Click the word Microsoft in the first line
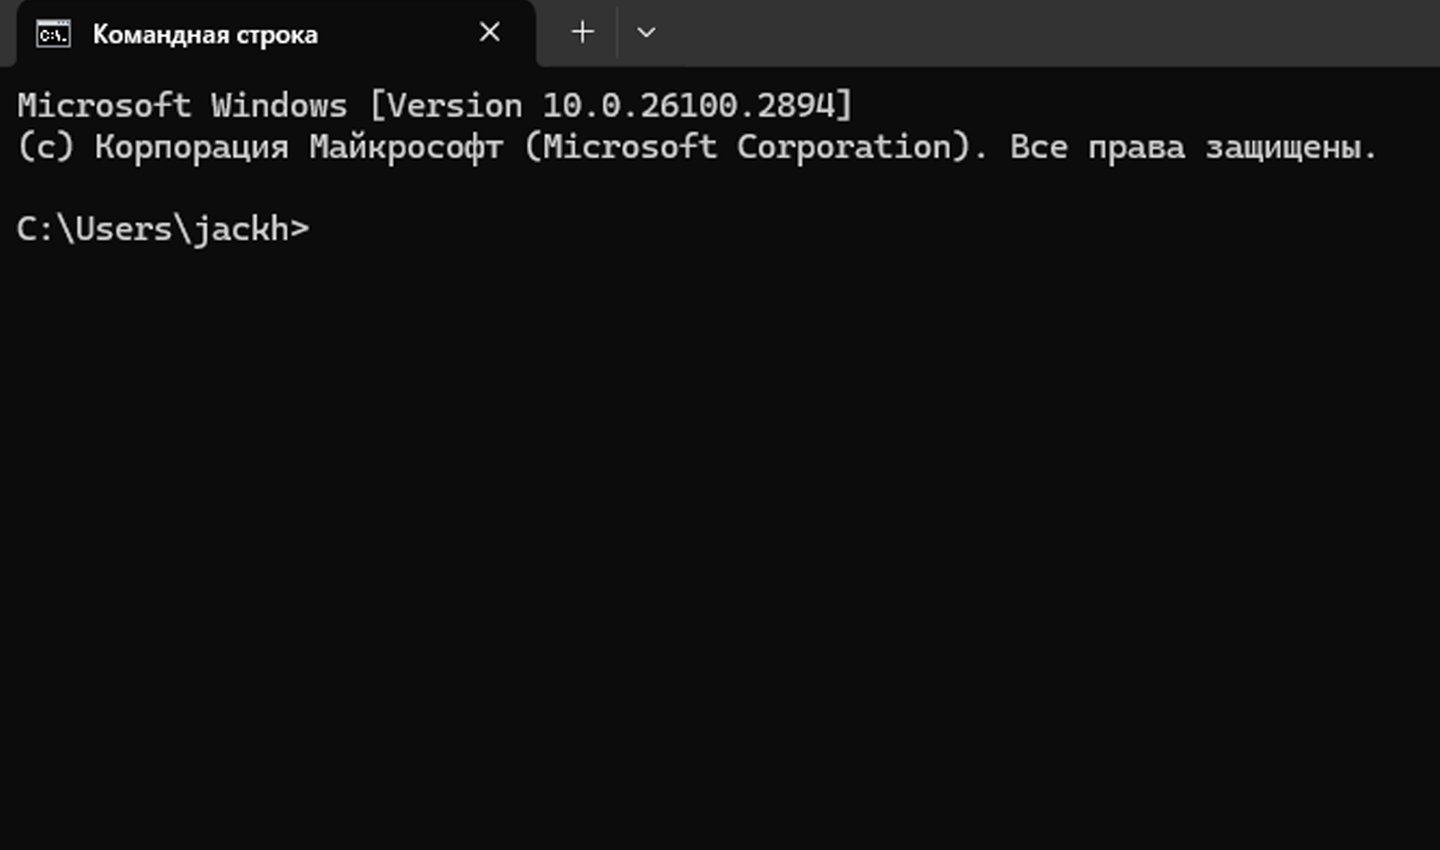The image size is (1440, 850). click(104, 105)
